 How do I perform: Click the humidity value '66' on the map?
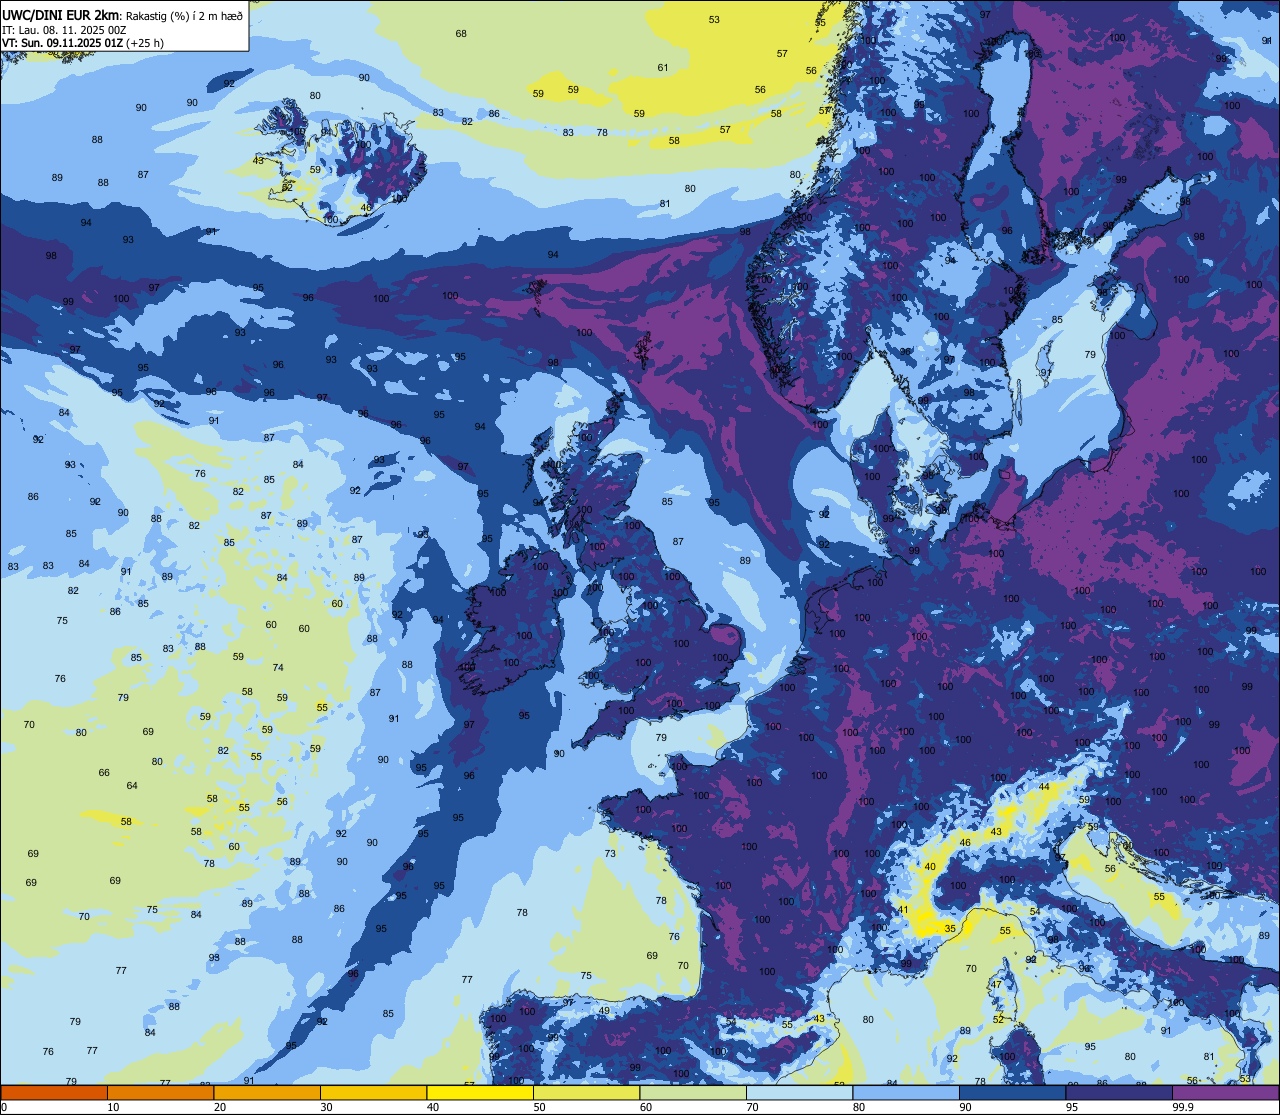point(104,773)
